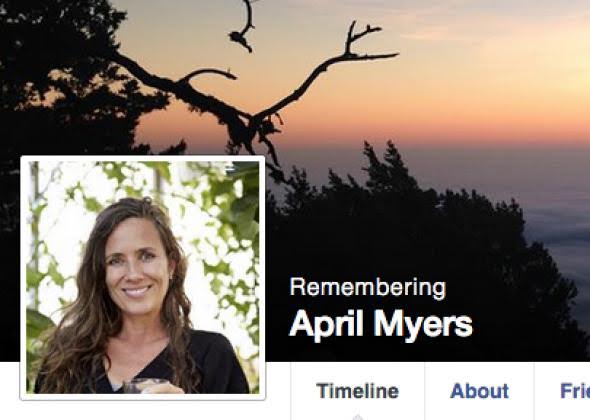Click the pine tree silhouette near the fog
The image size is (590, 420).
point(395,211)
